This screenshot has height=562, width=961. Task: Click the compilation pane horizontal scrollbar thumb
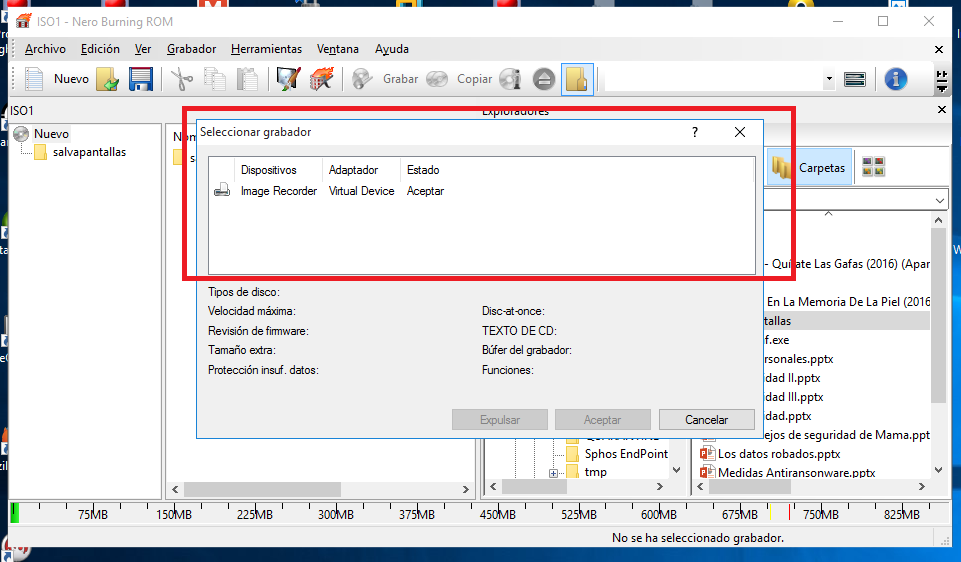point(262,489)
